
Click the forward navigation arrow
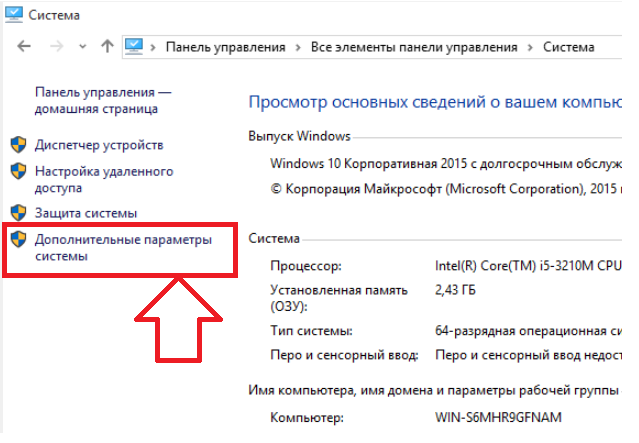pyautogui.click(x=57, y=46)
